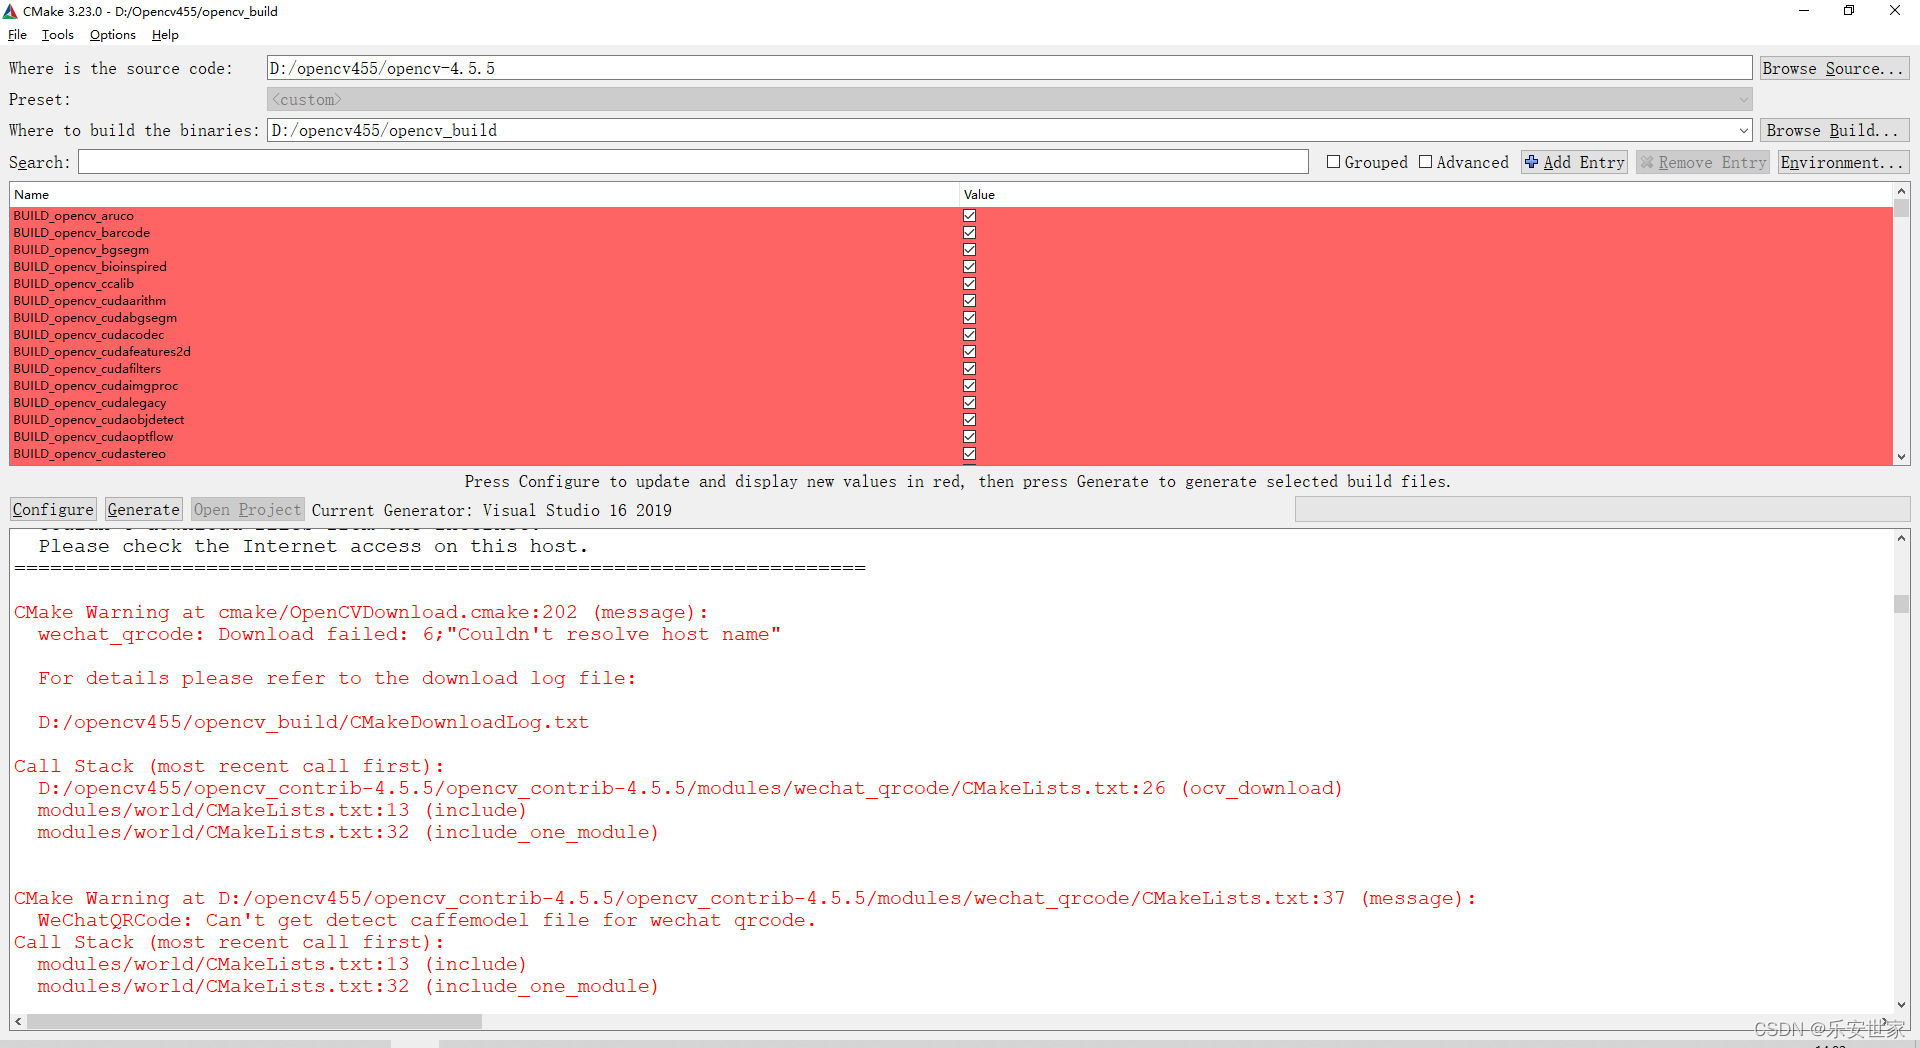Uncheck BUILD_opencv_cudaarithm checkbox
The width and height of the screenshot is (1920, 1048).
(x=969, y=301)
